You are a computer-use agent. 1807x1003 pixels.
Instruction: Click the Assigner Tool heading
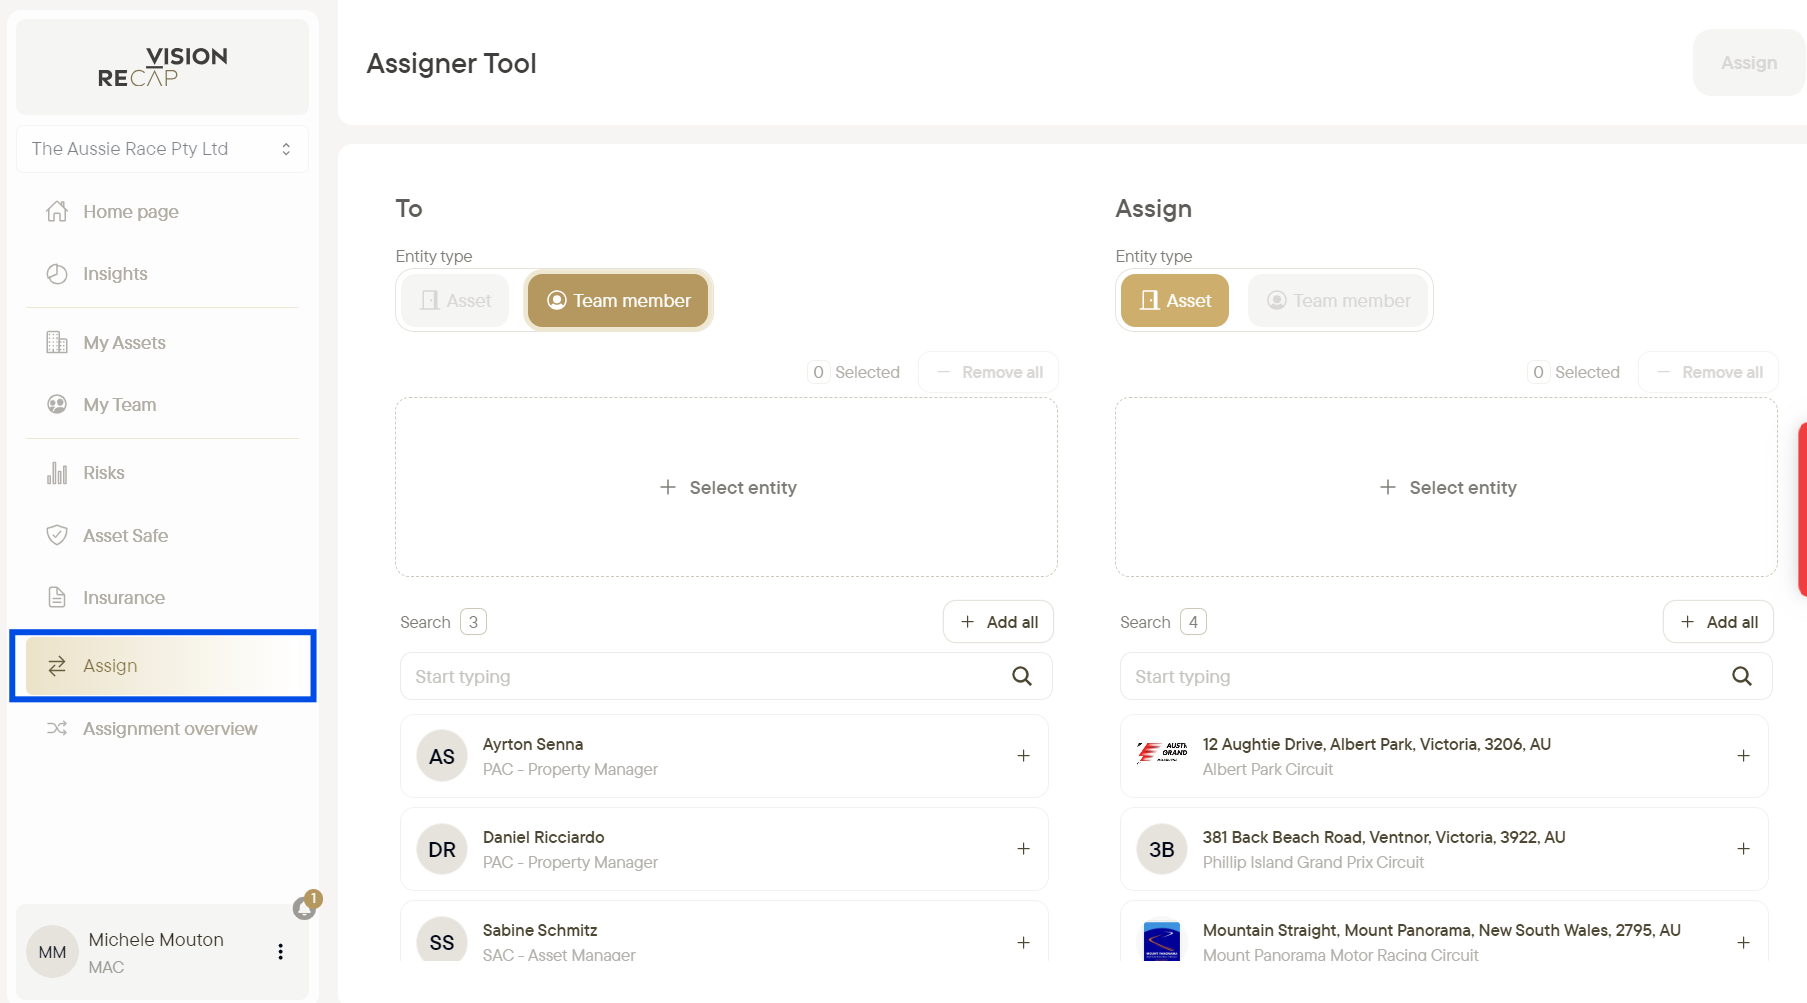[452, 63]
